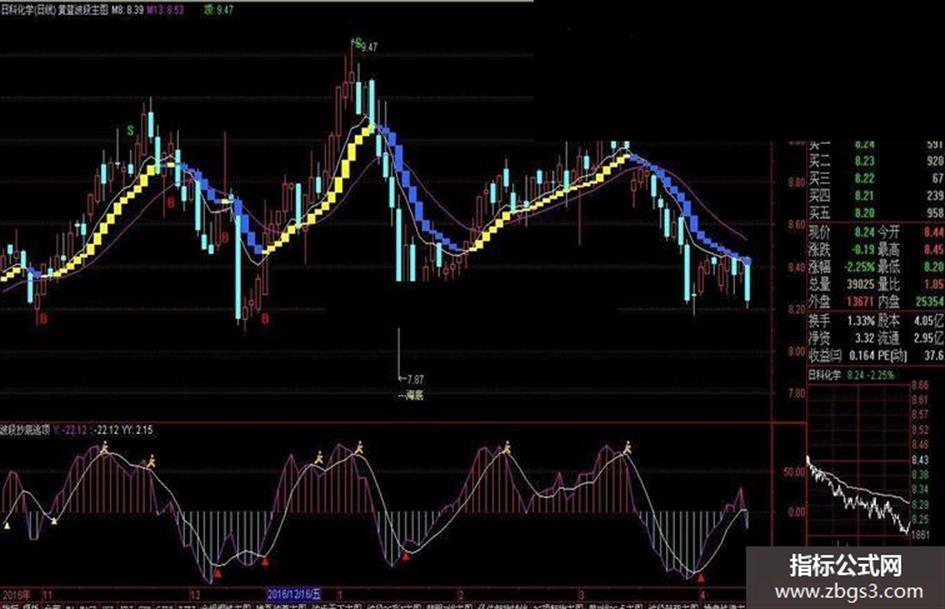Viewport: 945px width, 609px height.
Task: Click the 净资 value 3.32
Action: click(x=864, y=338)
